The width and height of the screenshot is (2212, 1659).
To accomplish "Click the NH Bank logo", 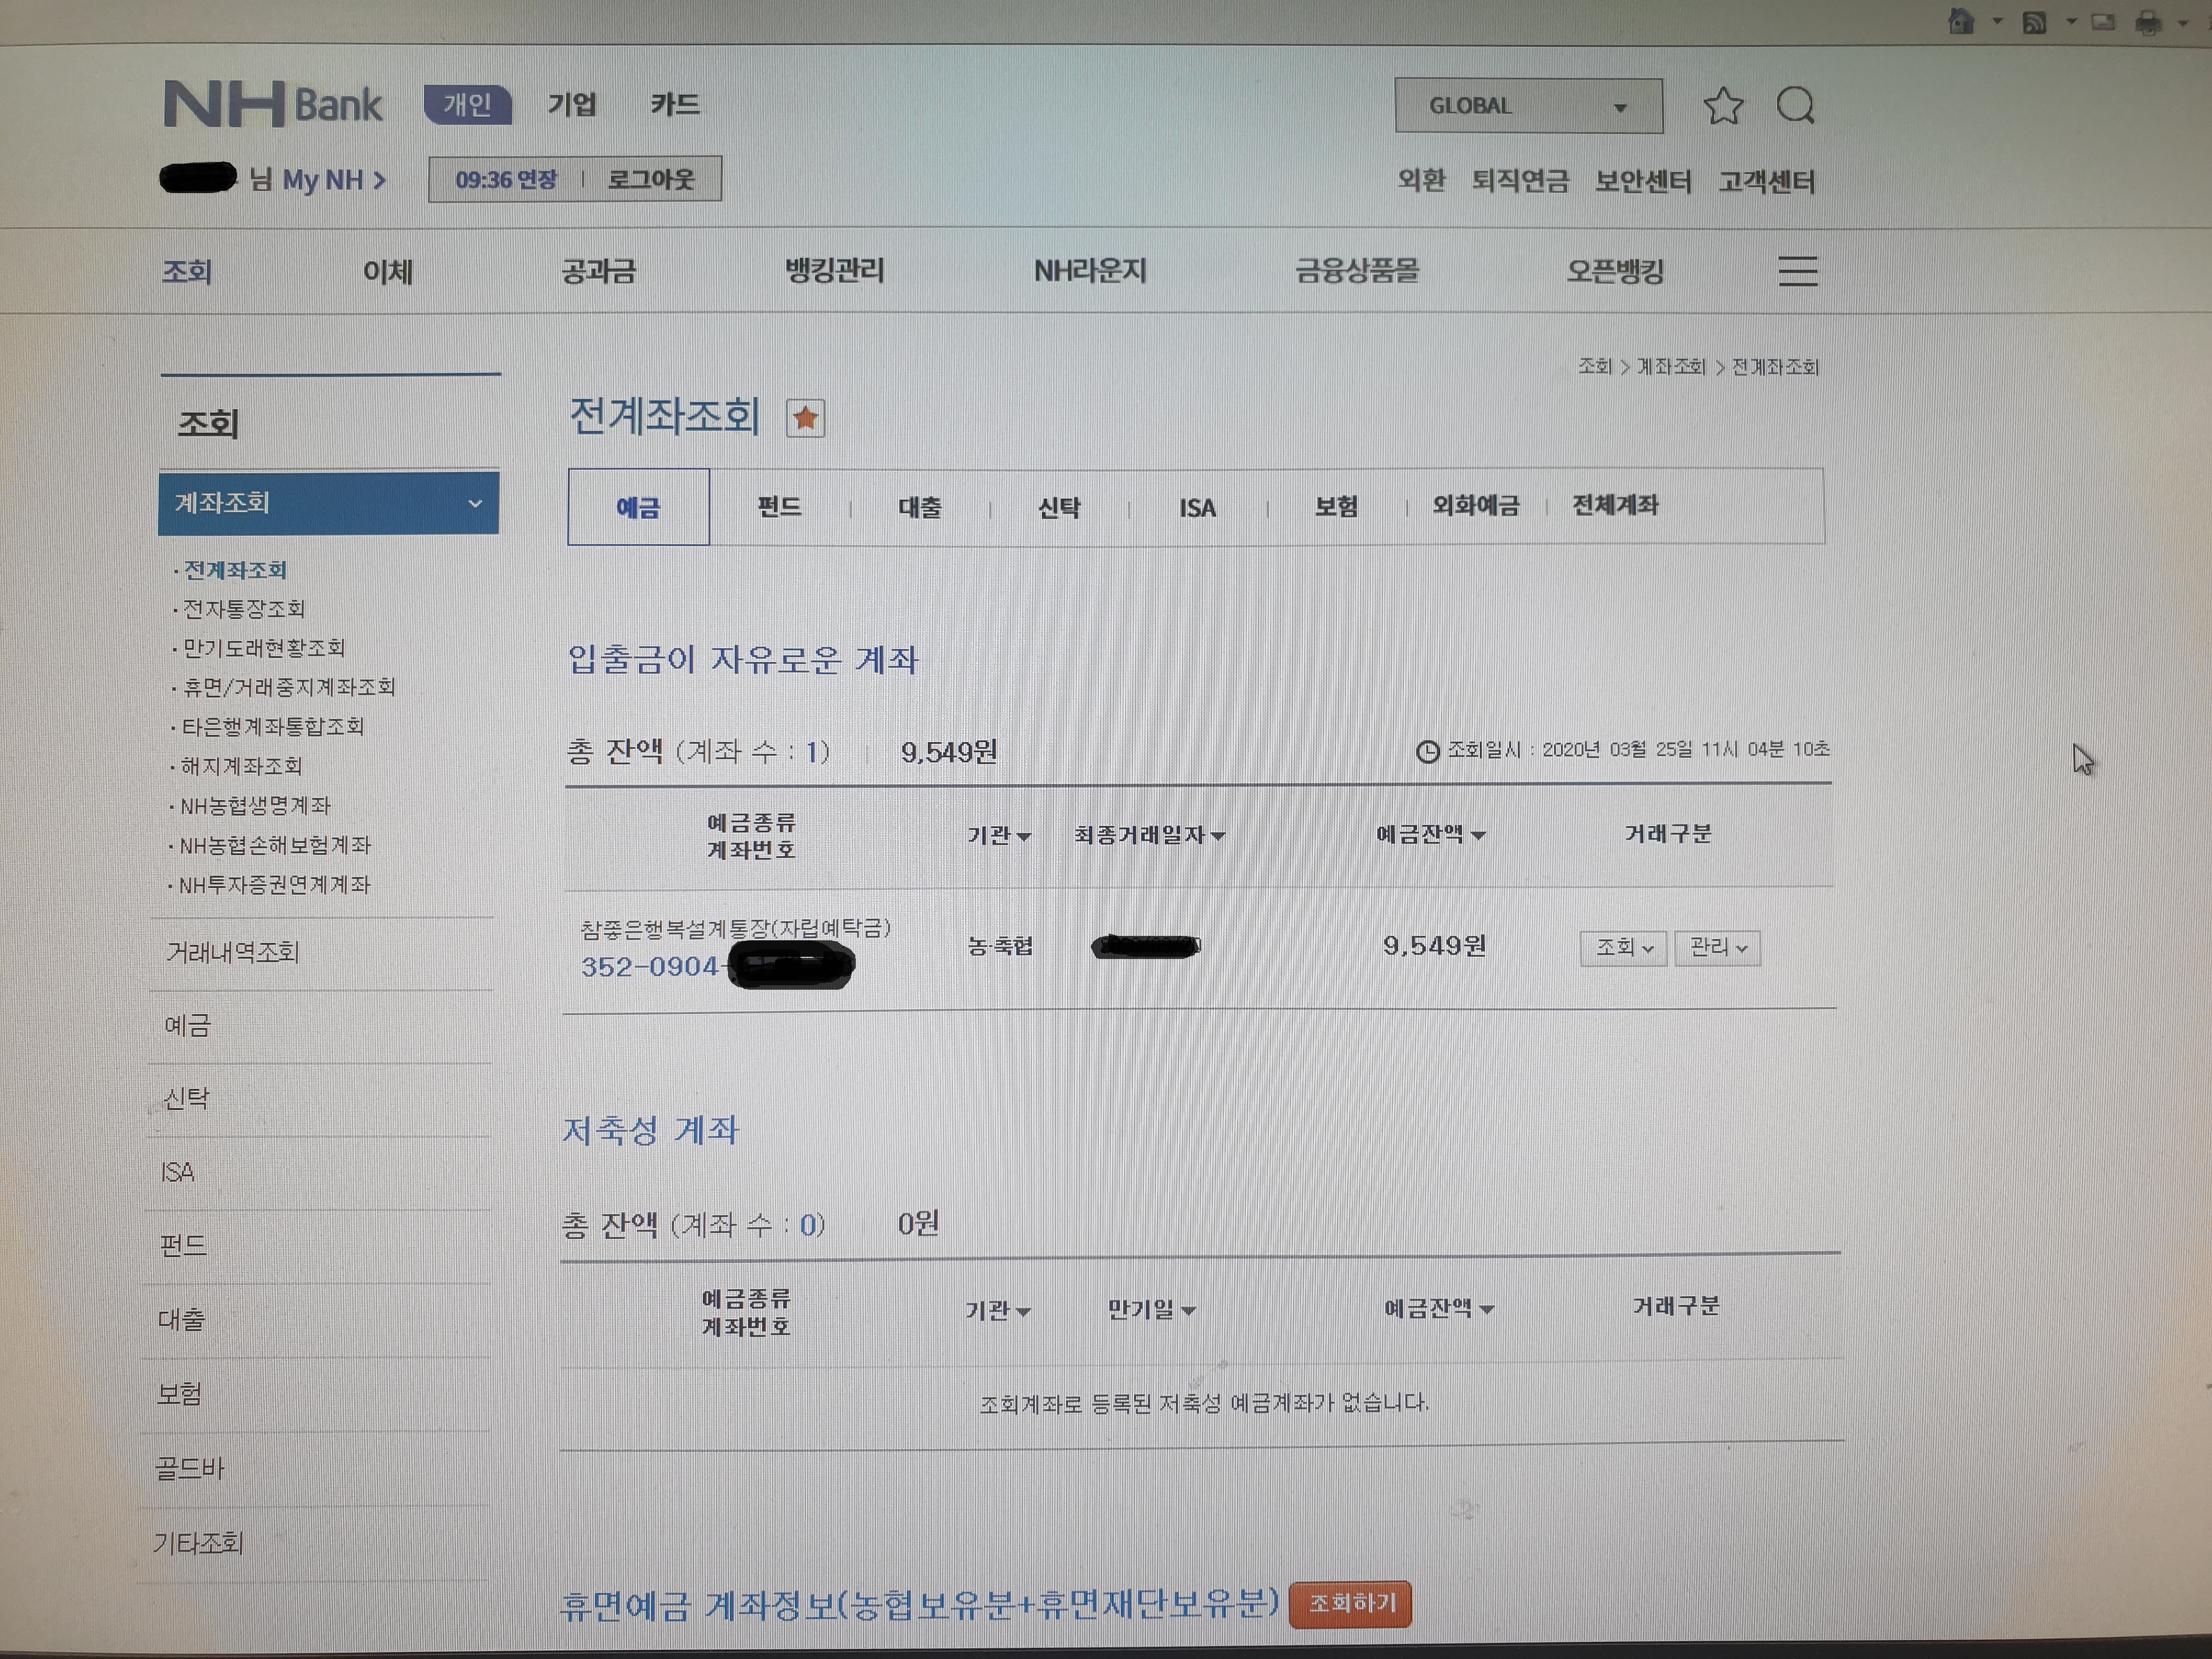I will click(272, 104).
